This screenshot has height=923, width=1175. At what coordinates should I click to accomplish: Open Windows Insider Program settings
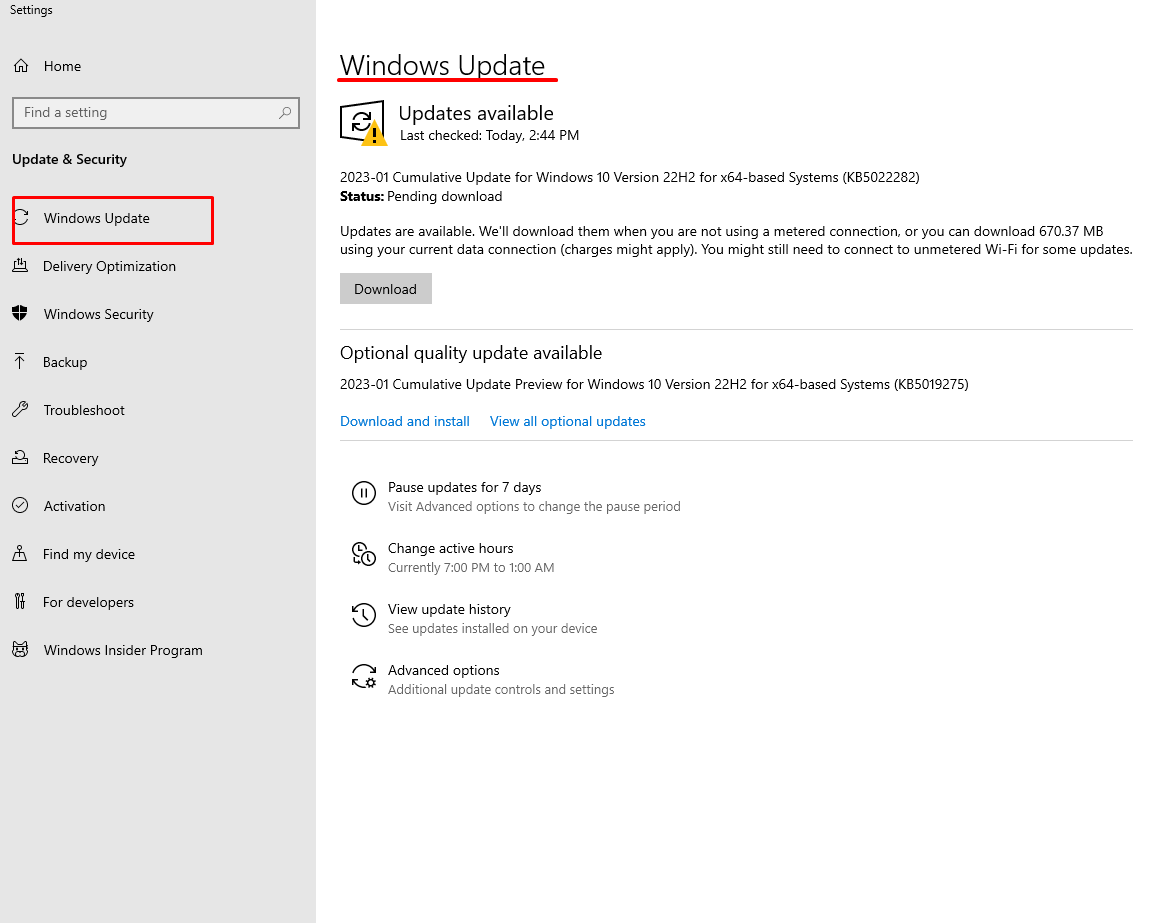[x=123, y=650]
